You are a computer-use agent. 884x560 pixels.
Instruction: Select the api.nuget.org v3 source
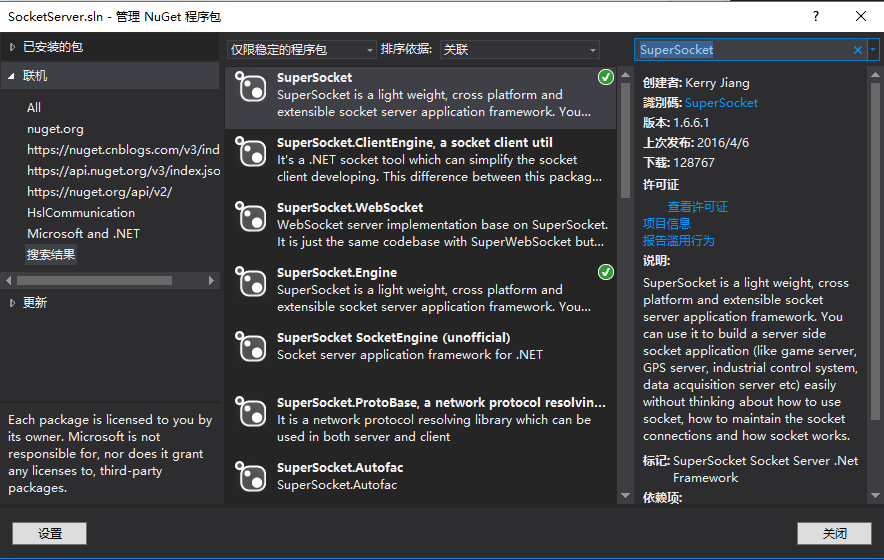tap(123, 171)
